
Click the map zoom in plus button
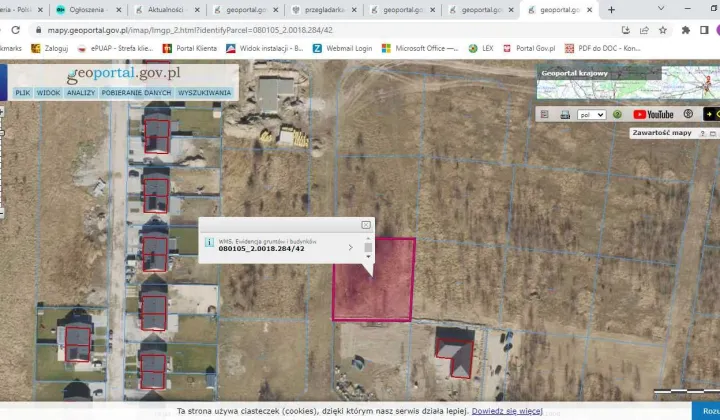point(1,112)
